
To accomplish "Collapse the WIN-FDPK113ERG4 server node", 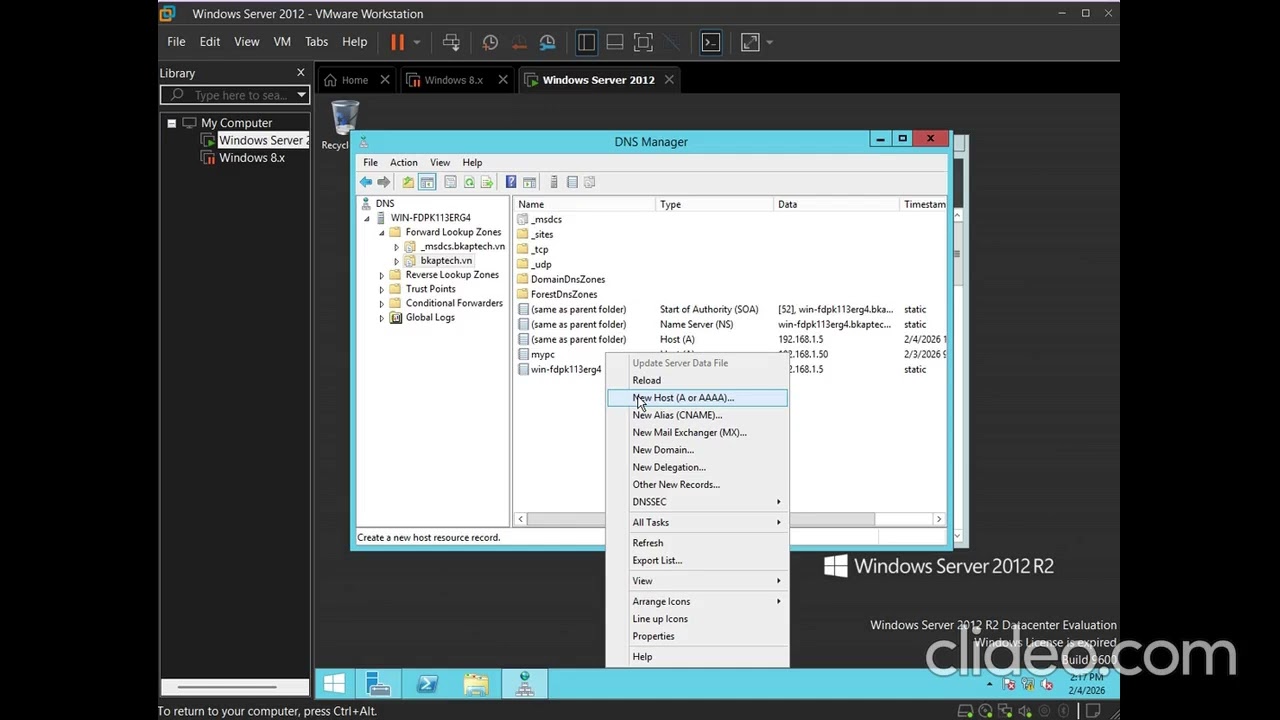I will click(x=367, y=218).
